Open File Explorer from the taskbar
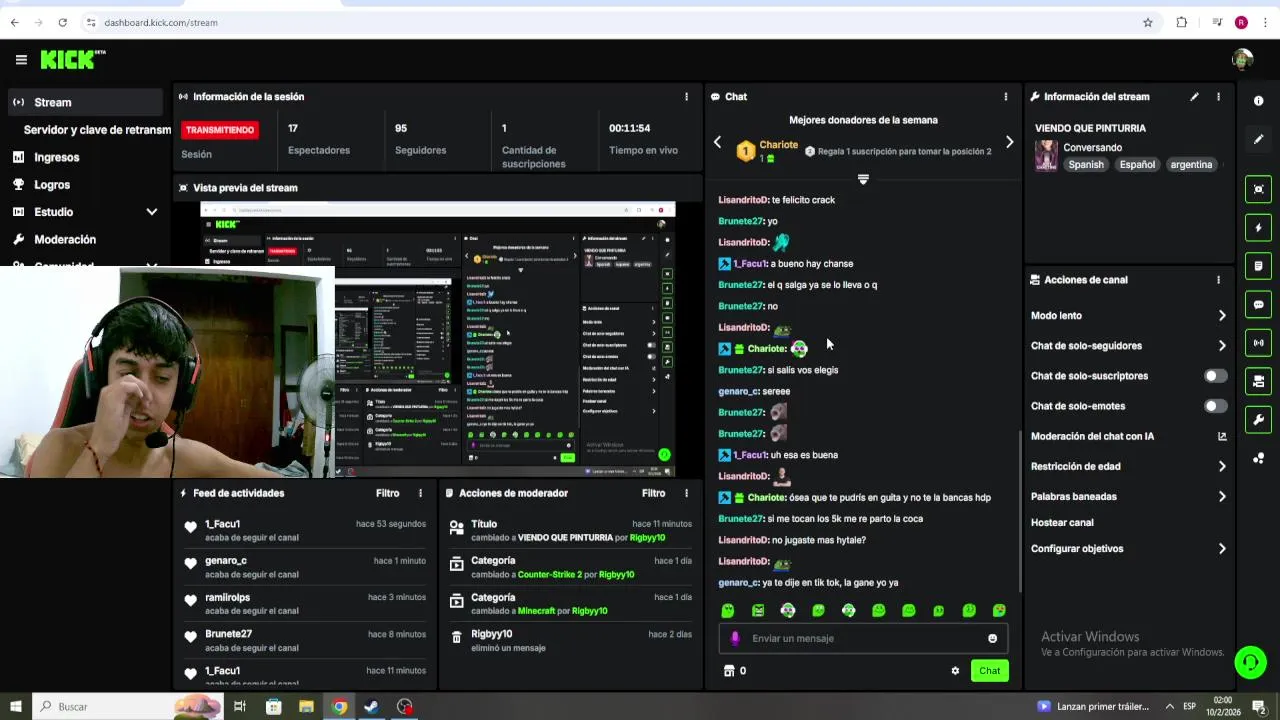 [306, 706]
